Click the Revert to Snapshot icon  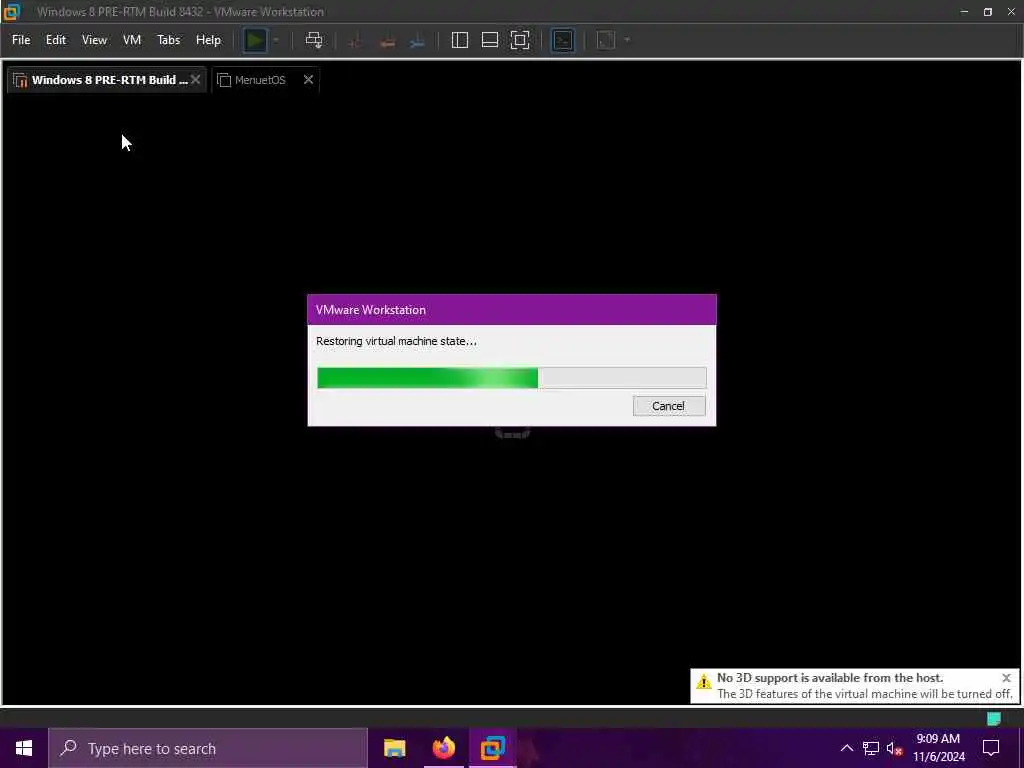pyautogui.click(x=387, y=40)
